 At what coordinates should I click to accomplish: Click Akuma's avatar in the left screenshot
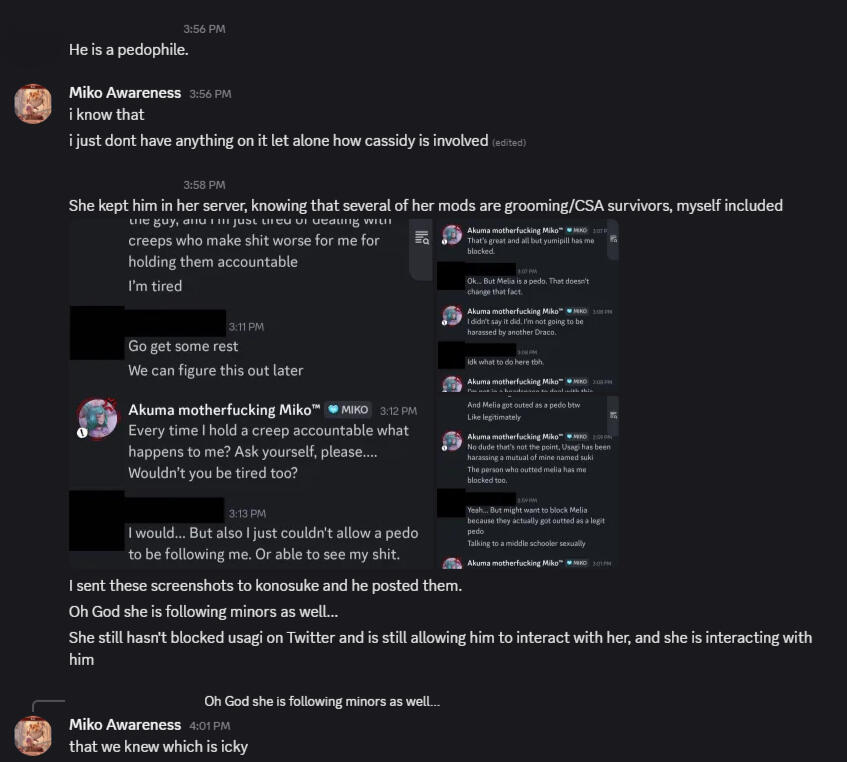point(97,419)
